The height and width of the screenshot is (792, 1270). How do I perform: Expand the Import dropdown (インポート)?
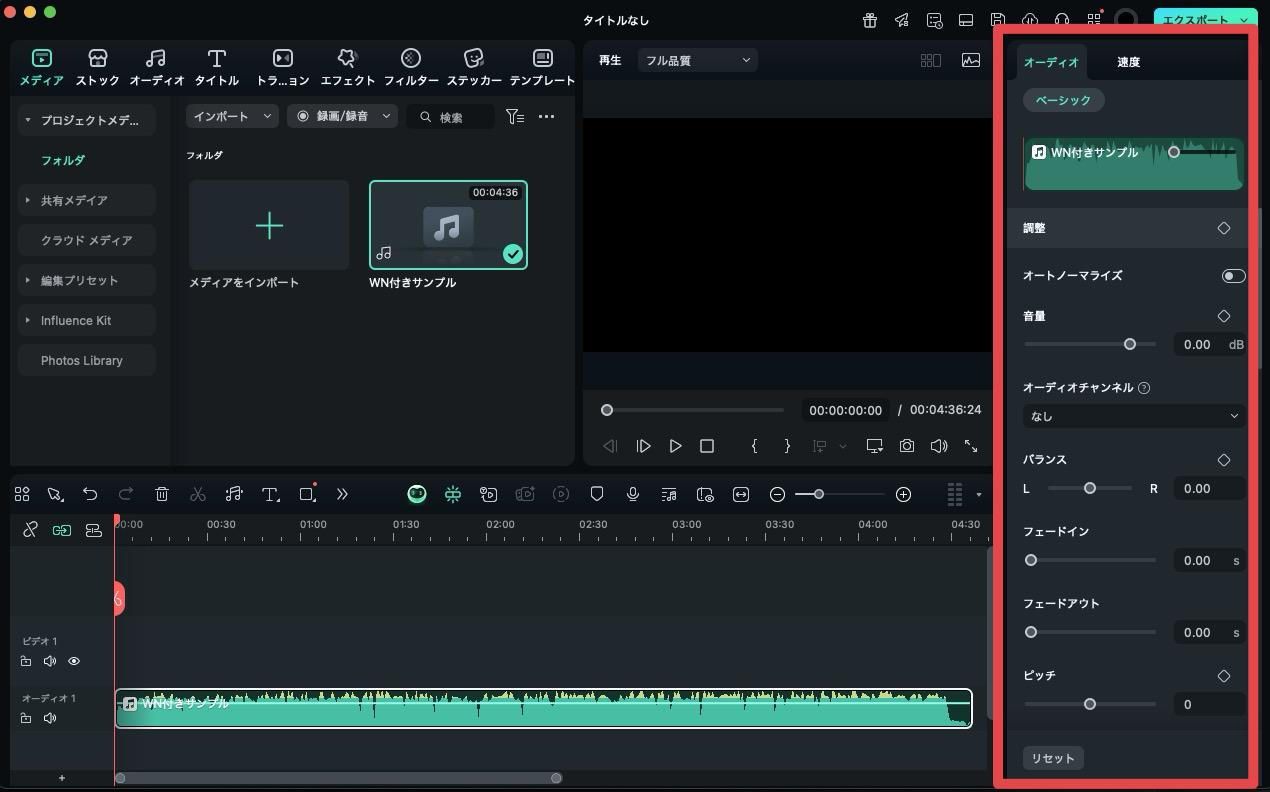[x=232, y=117]
